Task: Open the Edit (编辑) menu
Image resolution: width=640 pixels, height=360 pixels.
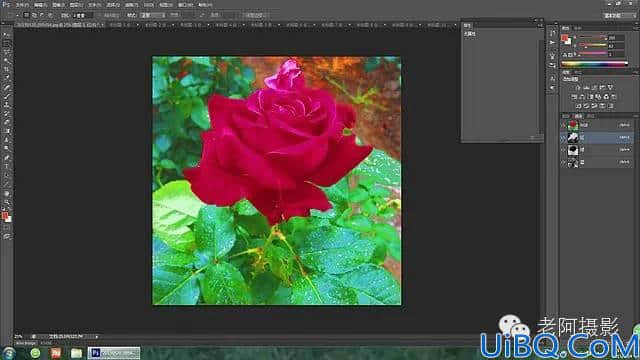Action: (40, 5)
